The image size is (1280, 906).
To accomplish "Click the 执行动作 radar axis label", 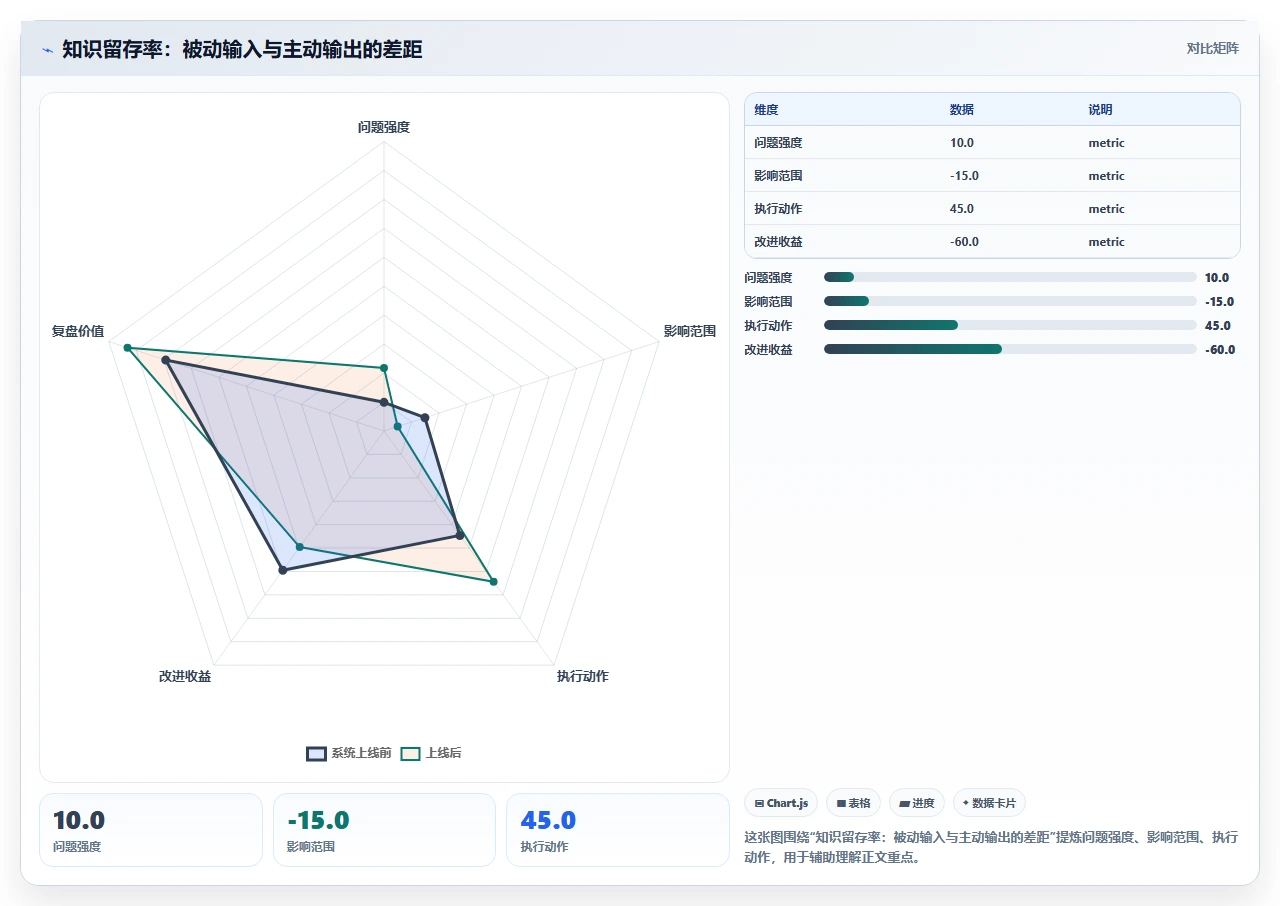I will pos(583,677).
